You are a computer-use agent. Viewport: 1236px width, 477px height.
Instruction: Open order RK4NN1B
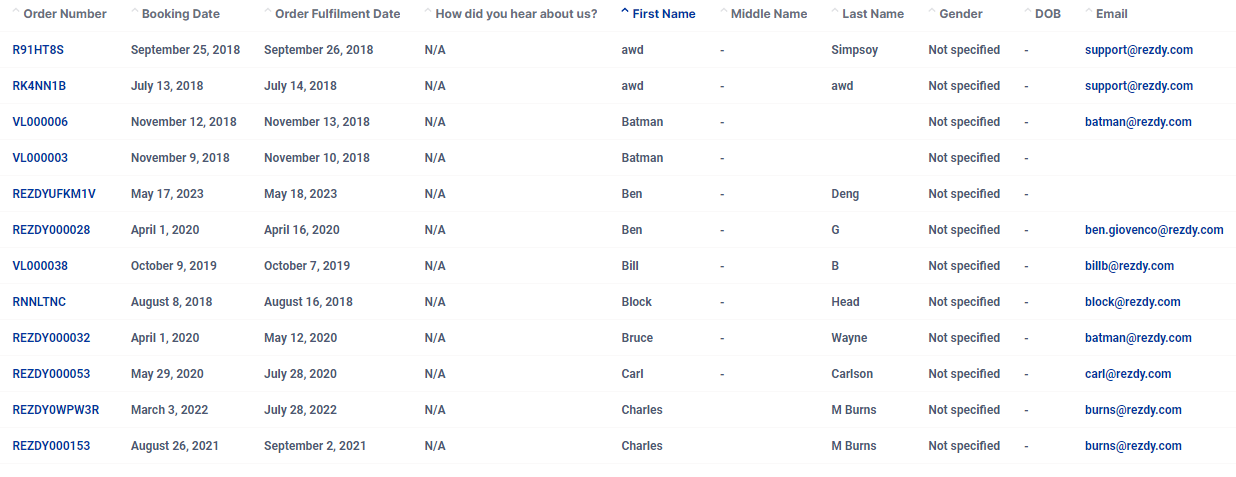(39, 86)
